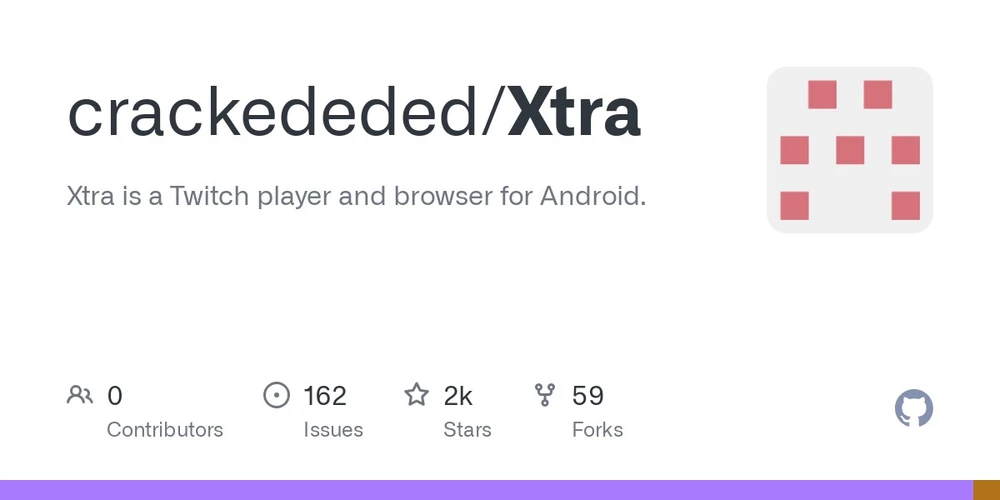This screenshot has height=500, width=1000.
Task: Click the Contributors people icon
Action: pyautogui.click(x=80, y=395)
